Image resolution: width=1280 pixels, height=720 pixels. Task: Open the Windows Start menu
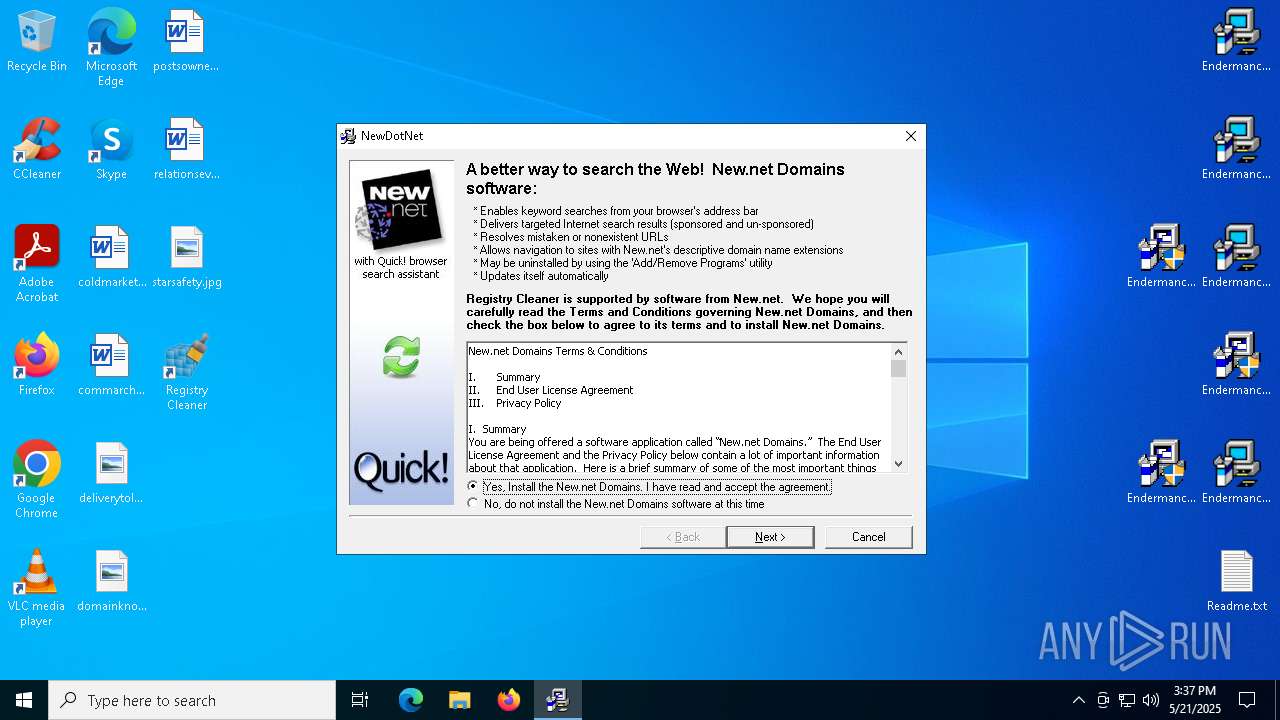(24, 700)
